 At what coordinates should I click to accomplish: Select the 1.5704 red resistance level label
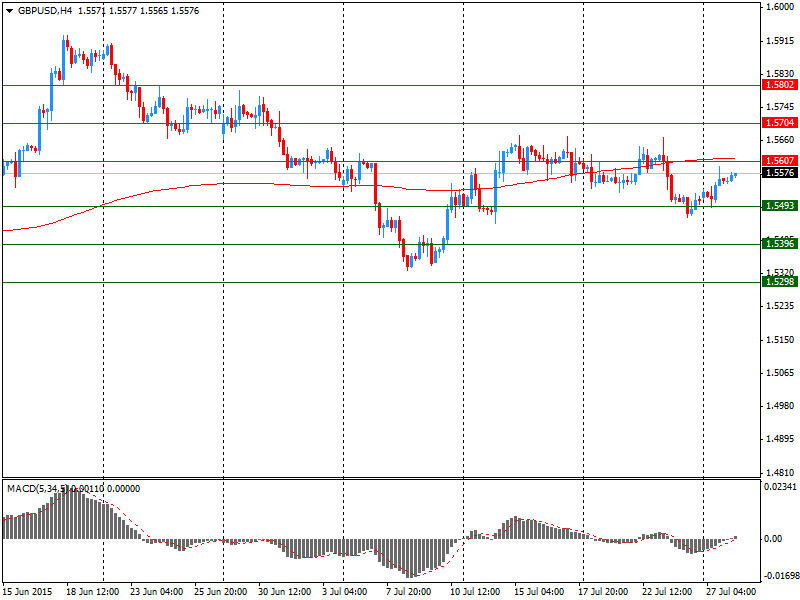(780, 122)
